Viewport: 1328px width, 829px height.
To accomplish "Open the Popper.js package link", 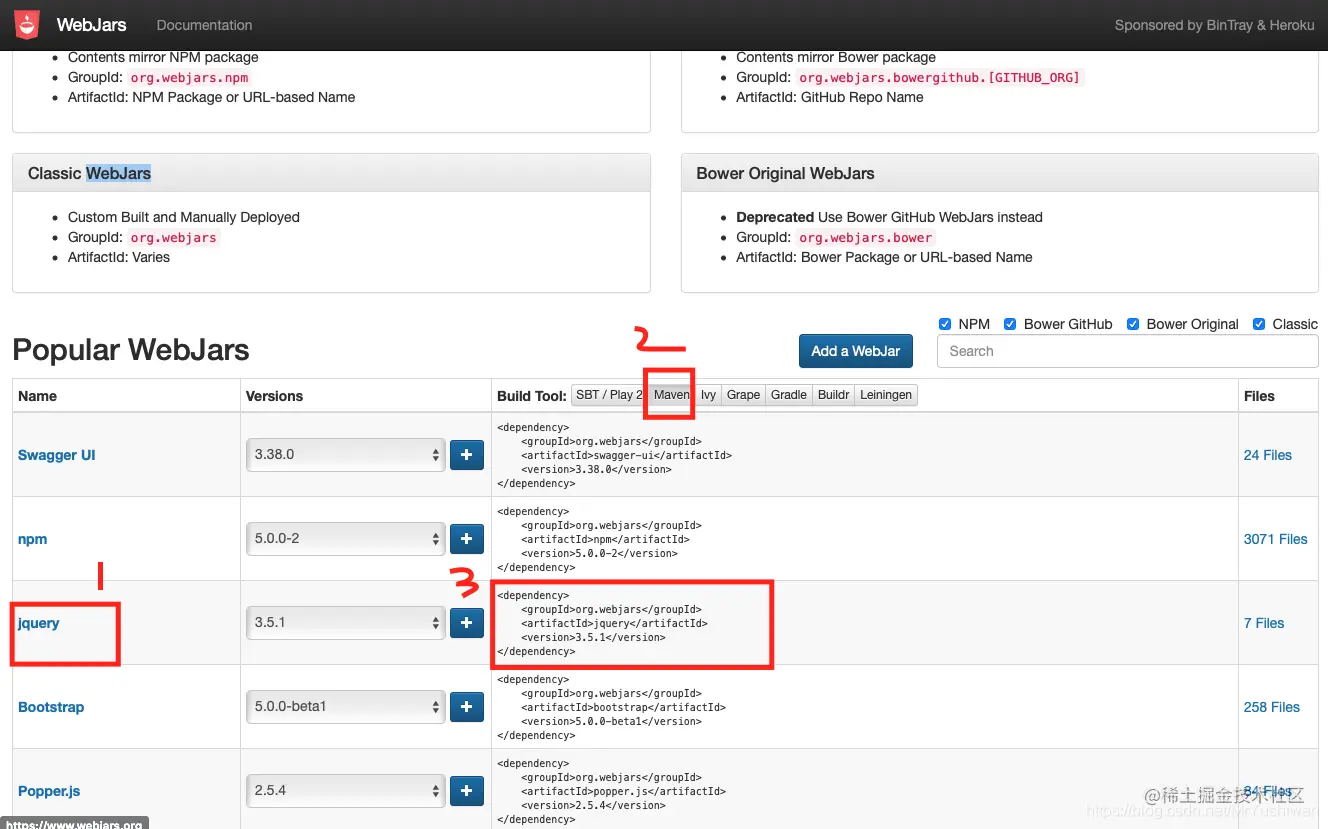I will coord(49,791).
